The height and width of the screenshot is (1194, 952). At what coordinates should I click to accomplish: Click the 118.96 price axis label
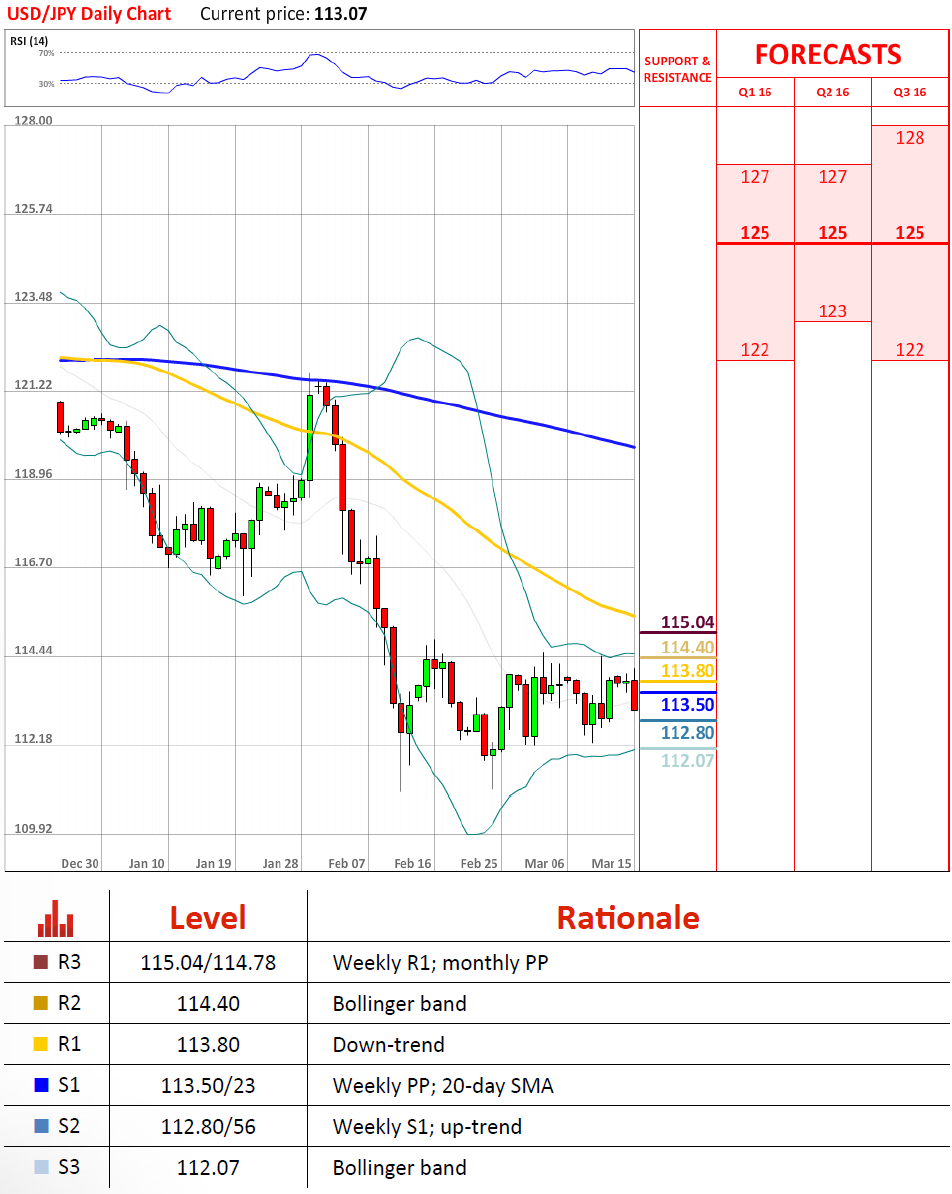[34, 474]
